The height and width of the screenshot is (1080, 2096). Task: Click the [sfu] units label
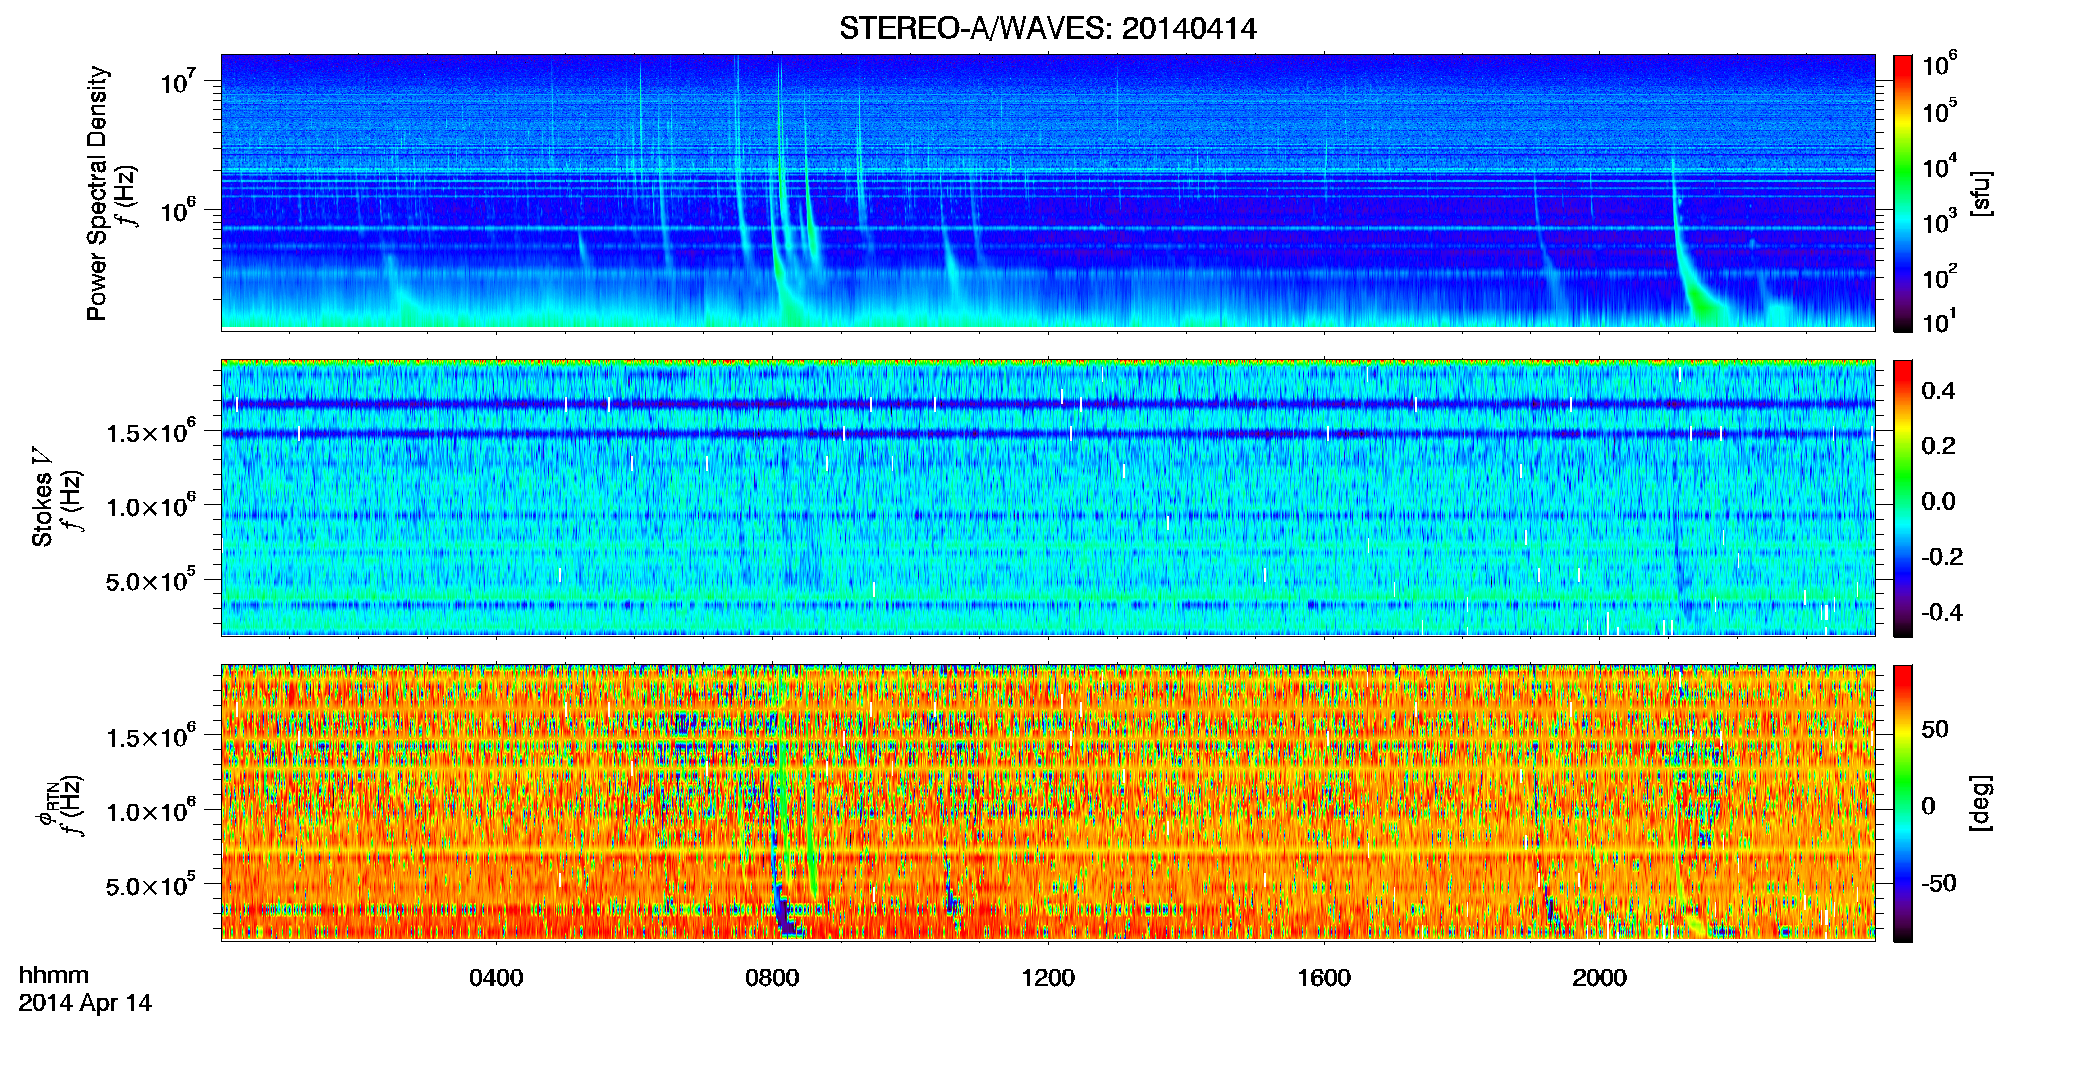pyautogui.click(x=1981, y=193)
